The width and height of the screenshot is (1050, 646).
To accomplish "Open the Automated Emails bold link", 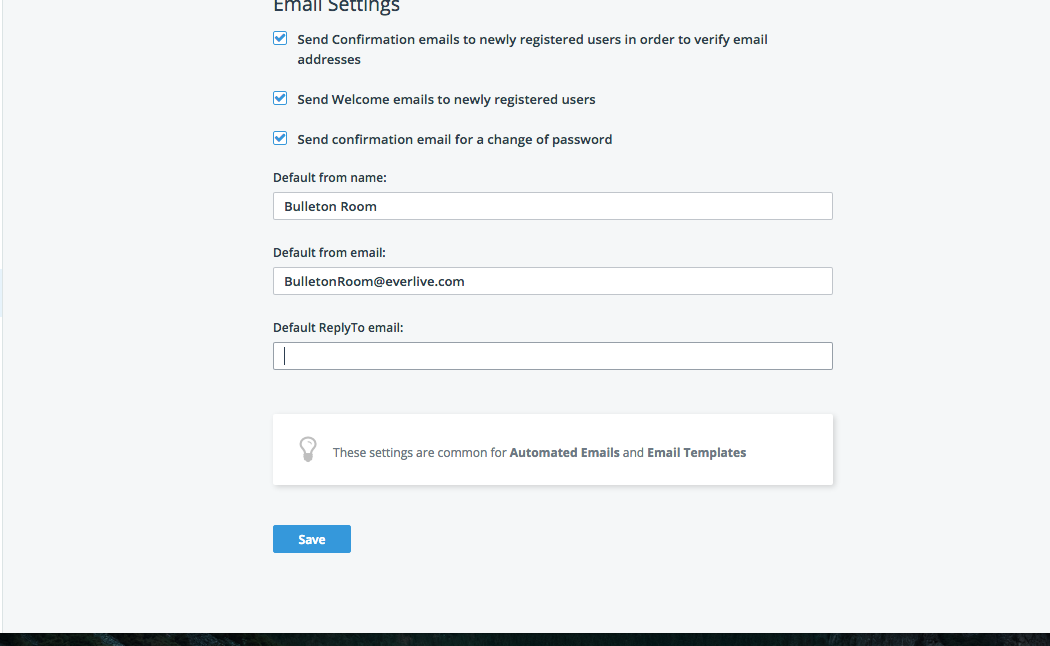I will 564,453.
